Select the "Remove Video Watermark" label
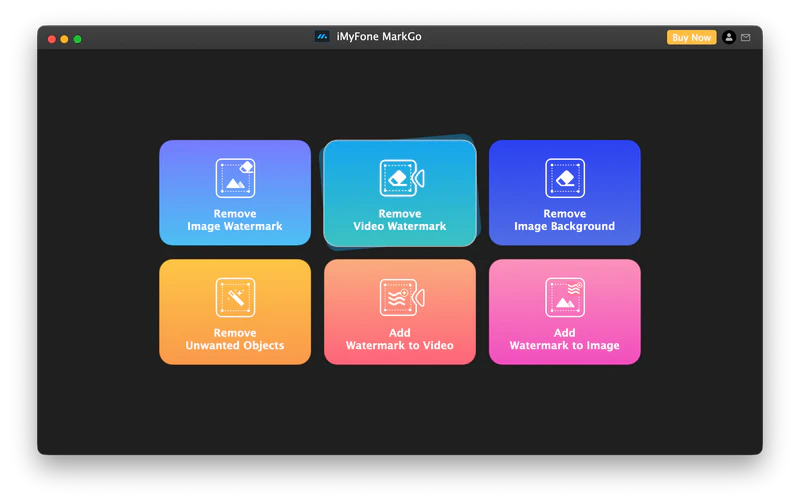800x504 pixels. (400, 220)
